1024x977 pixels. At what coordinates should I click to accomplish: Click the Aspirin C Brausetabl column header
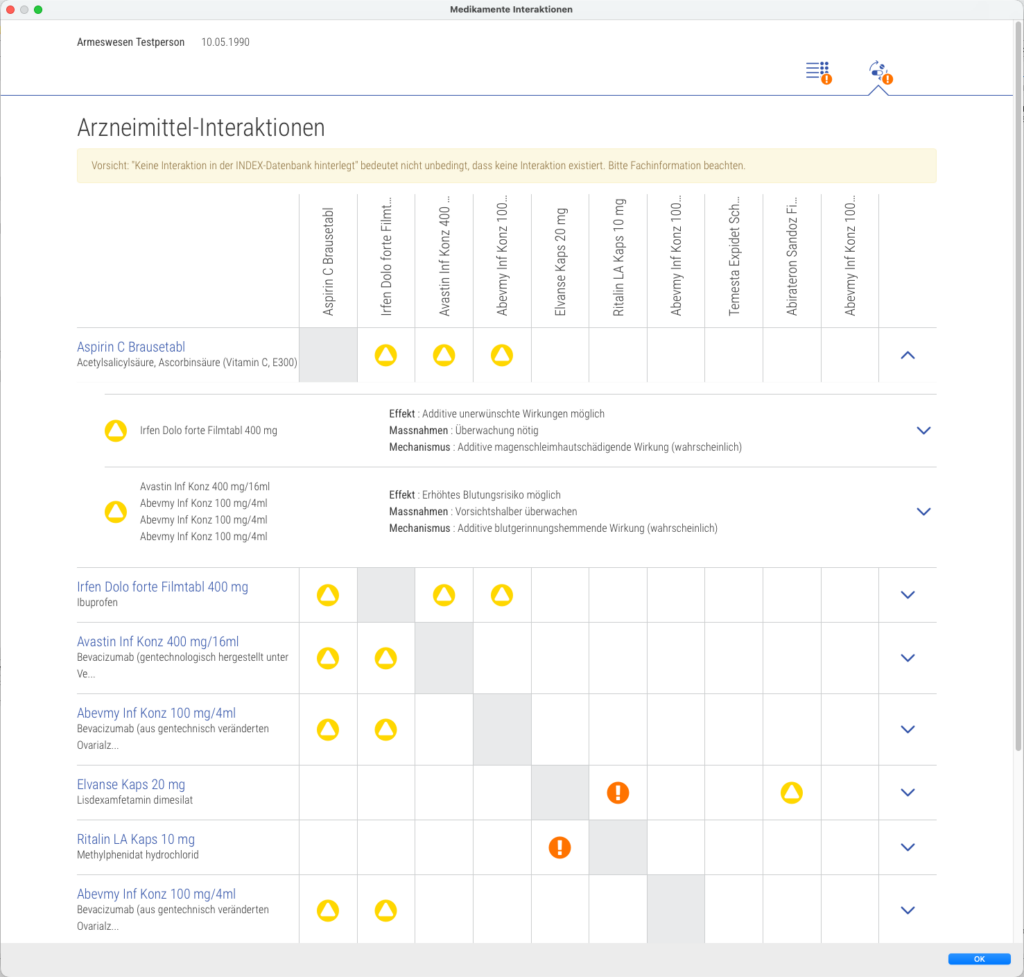pyautogui.click(x=328, y=261)
